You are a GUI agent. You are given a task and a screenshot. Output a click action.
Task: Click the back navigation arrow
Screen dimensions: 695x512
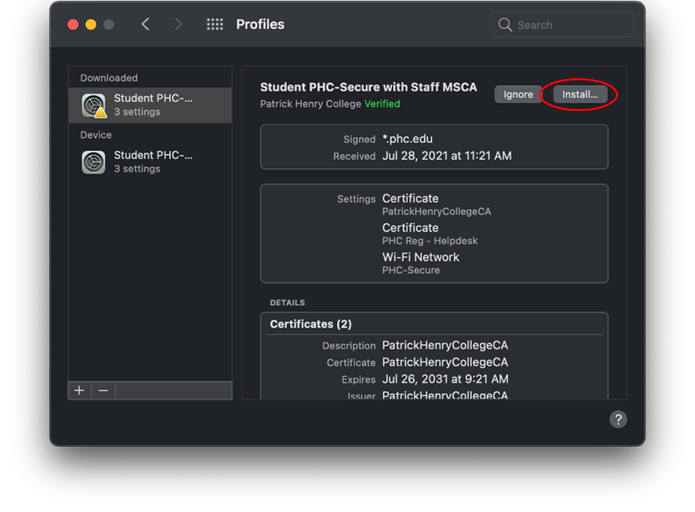coord(145,24)
